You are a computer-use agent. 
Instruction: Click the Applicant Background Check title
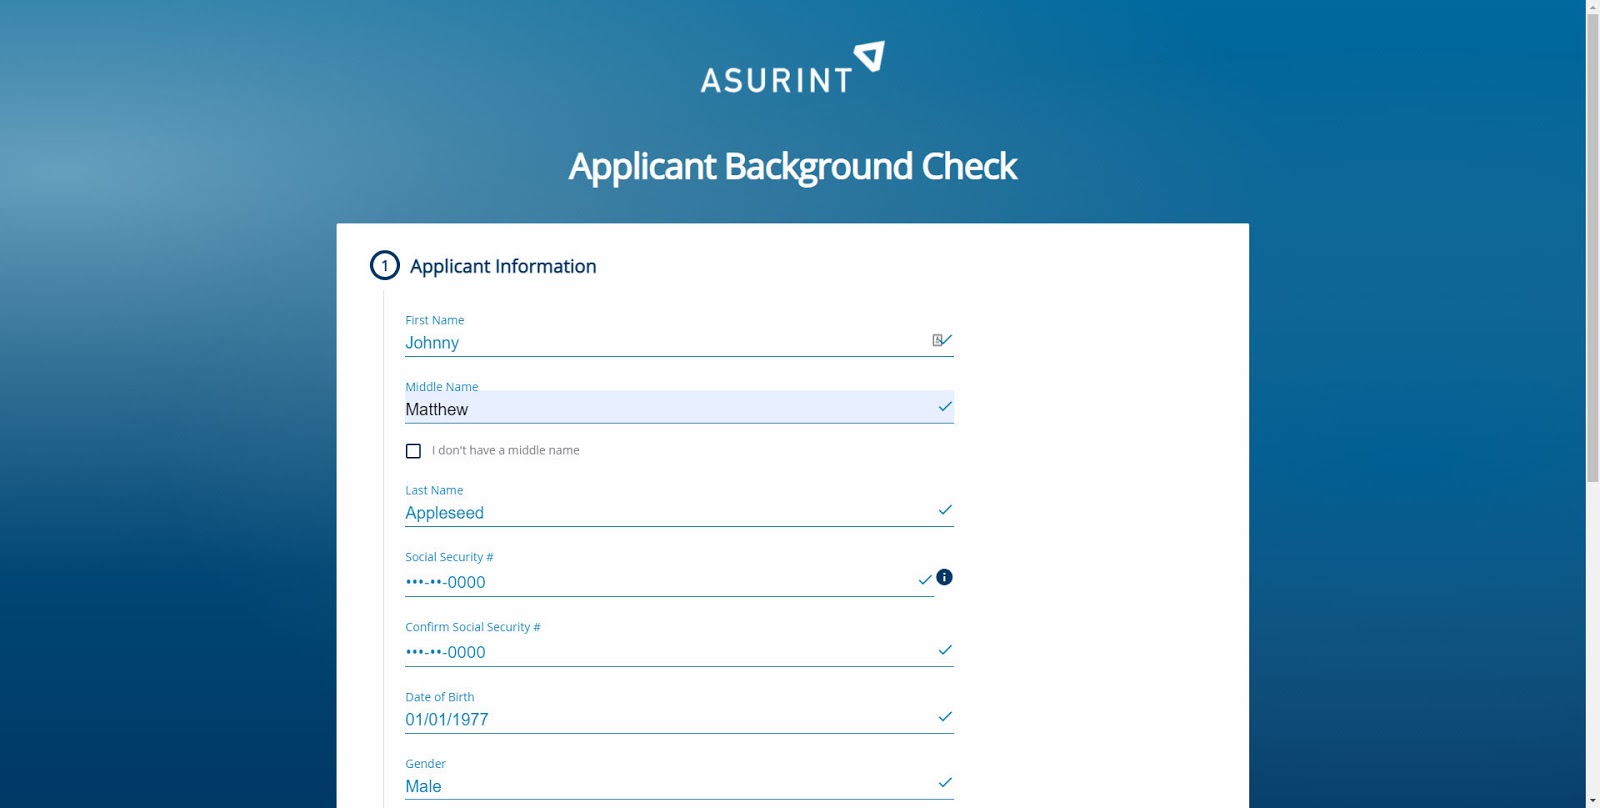(x=793, y=166)
